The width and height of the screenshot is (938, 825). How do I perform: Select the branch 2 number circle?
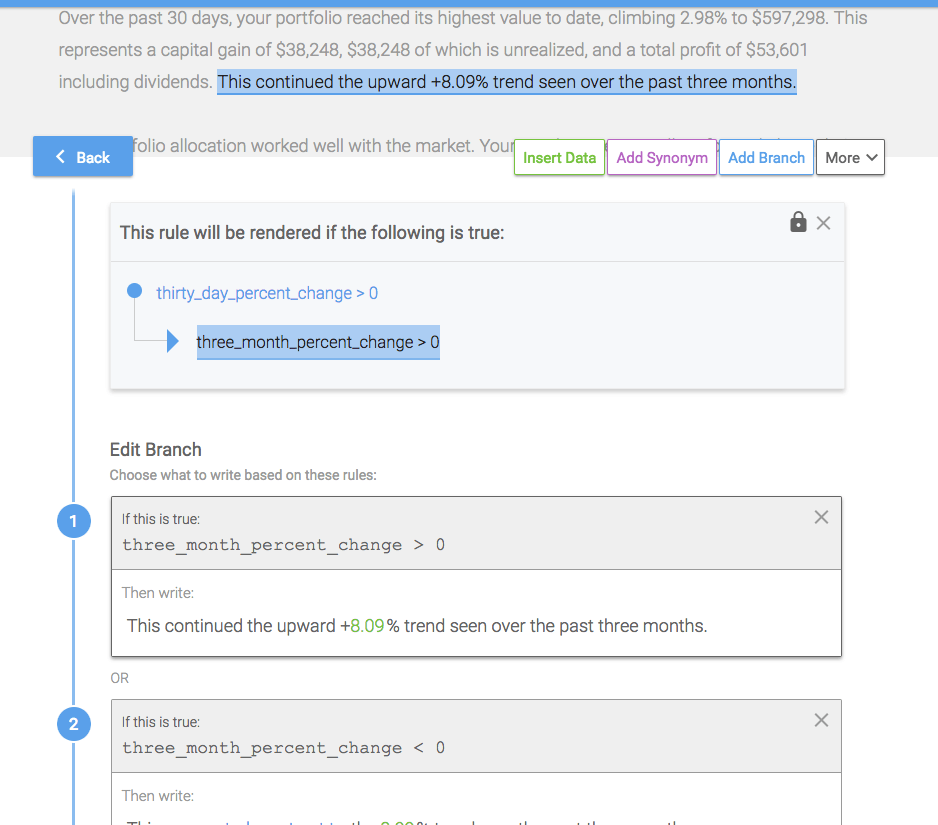(74, 724)
